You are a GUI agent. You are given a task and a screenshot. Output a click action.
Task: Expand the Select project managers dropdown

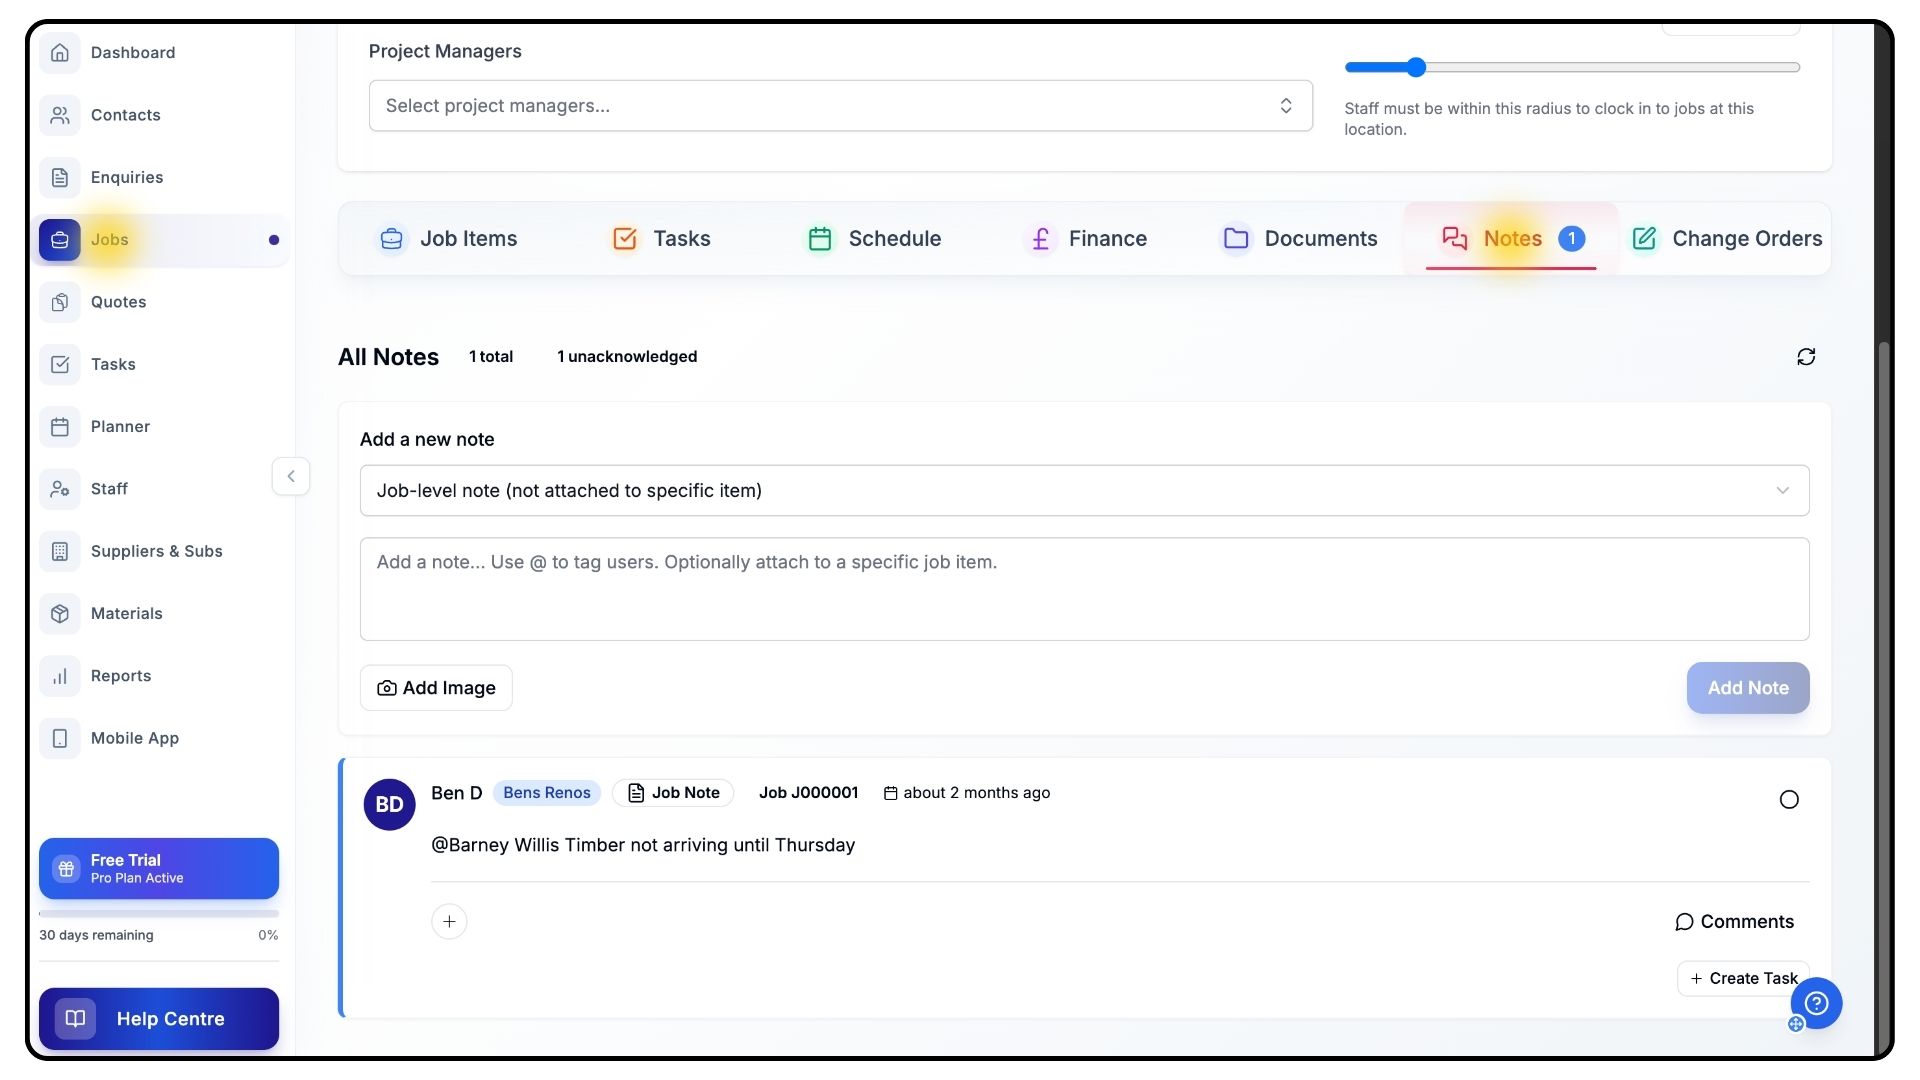840,106
